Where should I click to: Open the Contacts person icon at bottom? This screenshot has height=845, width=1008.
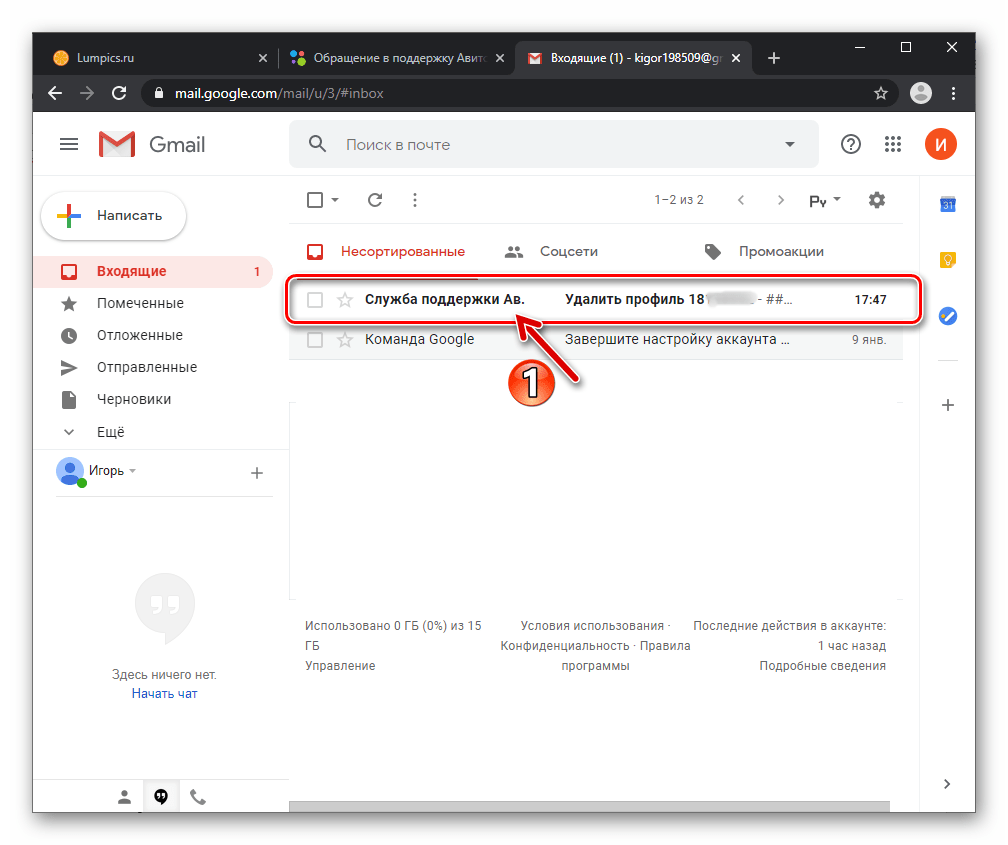[124, 797]
